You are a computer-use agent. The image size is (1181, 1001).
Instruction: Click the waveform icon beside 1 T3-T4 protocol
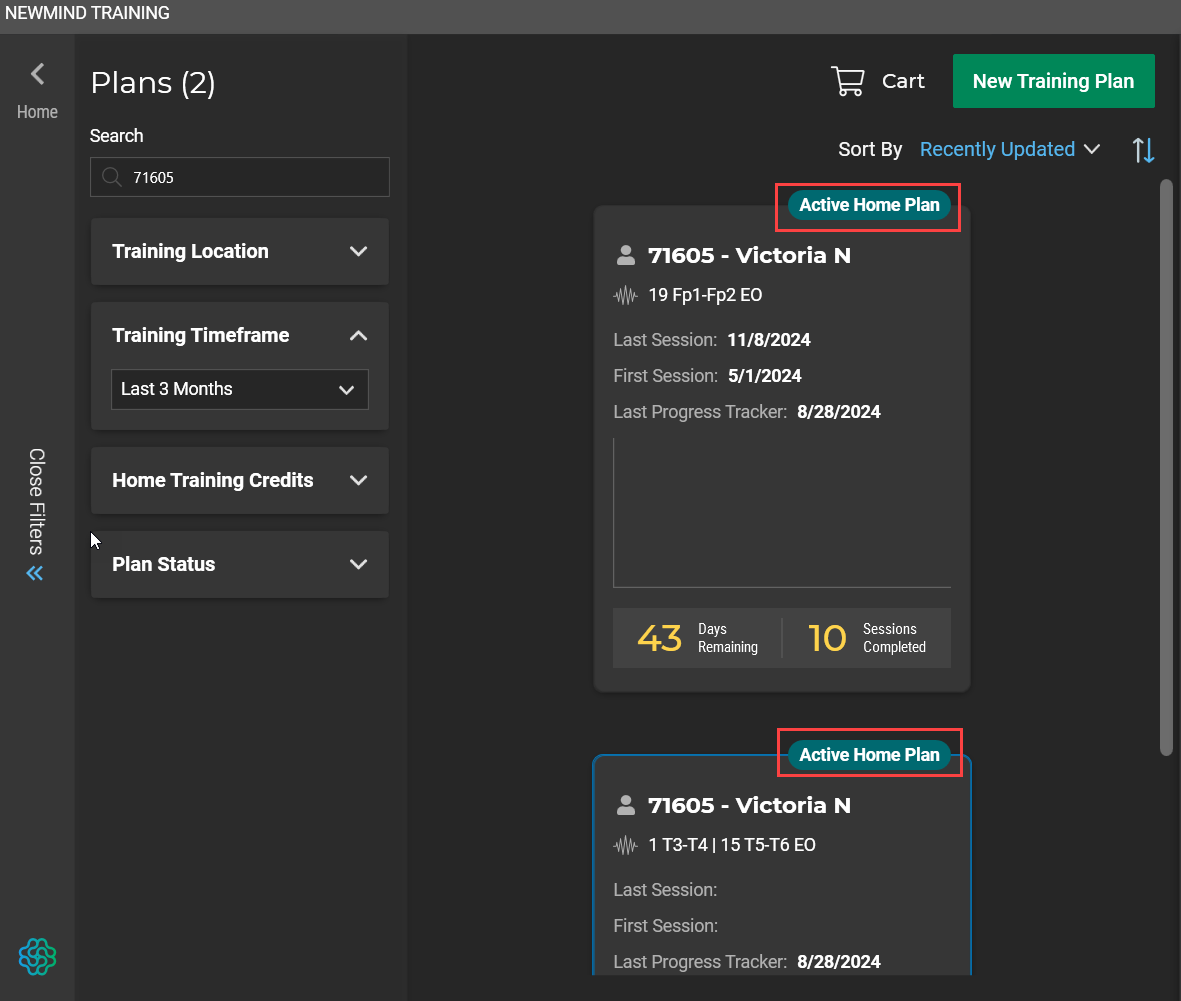click(x=626, y=846)
